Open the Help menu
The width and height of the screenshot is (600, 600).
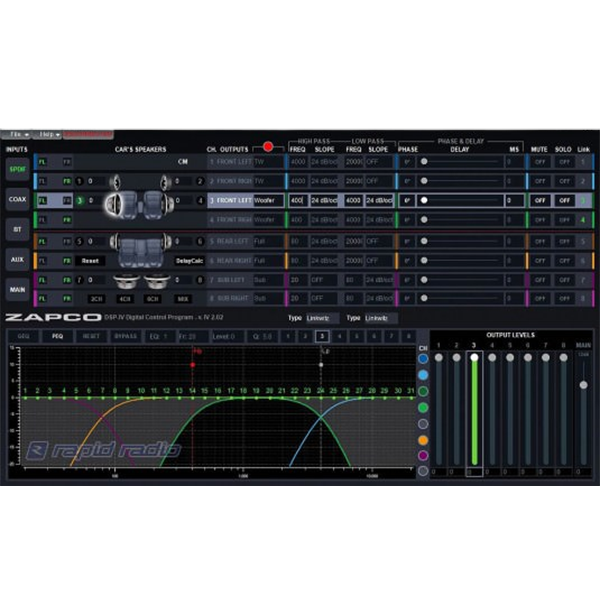tap(47, 135)
